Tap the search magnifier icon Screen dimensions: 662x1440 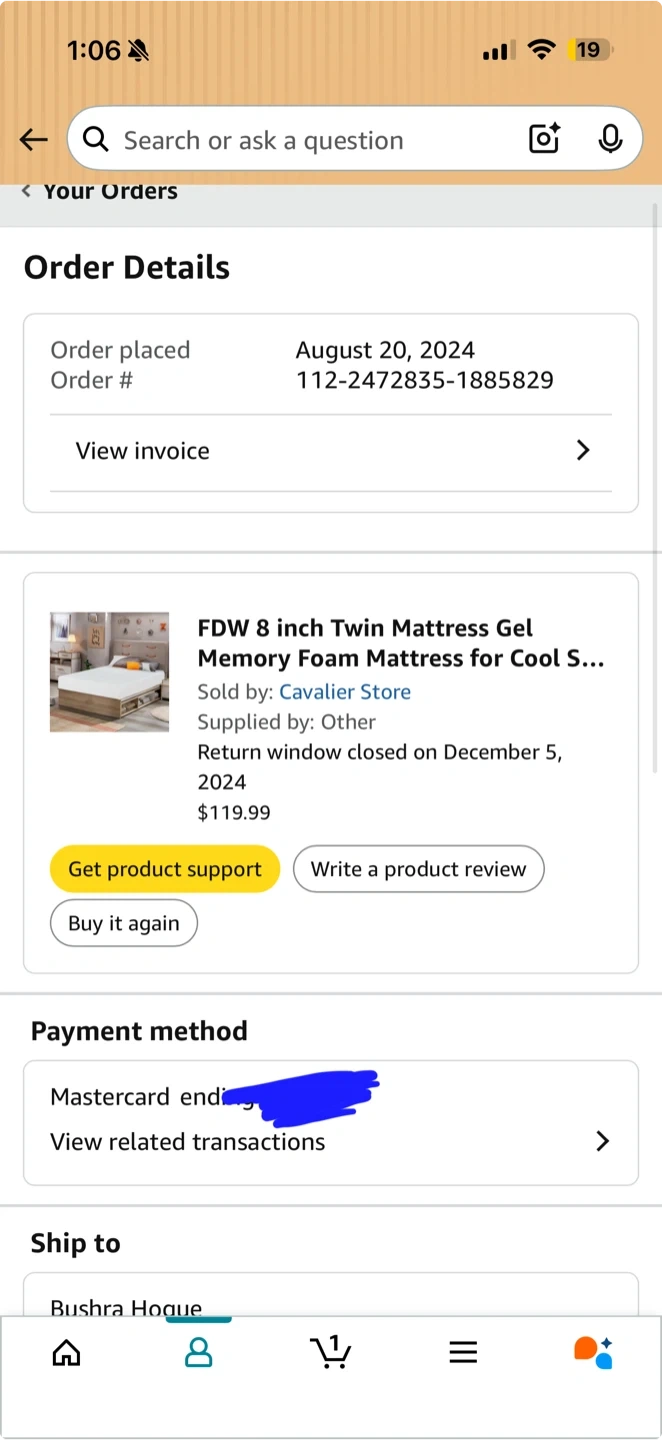96,140
